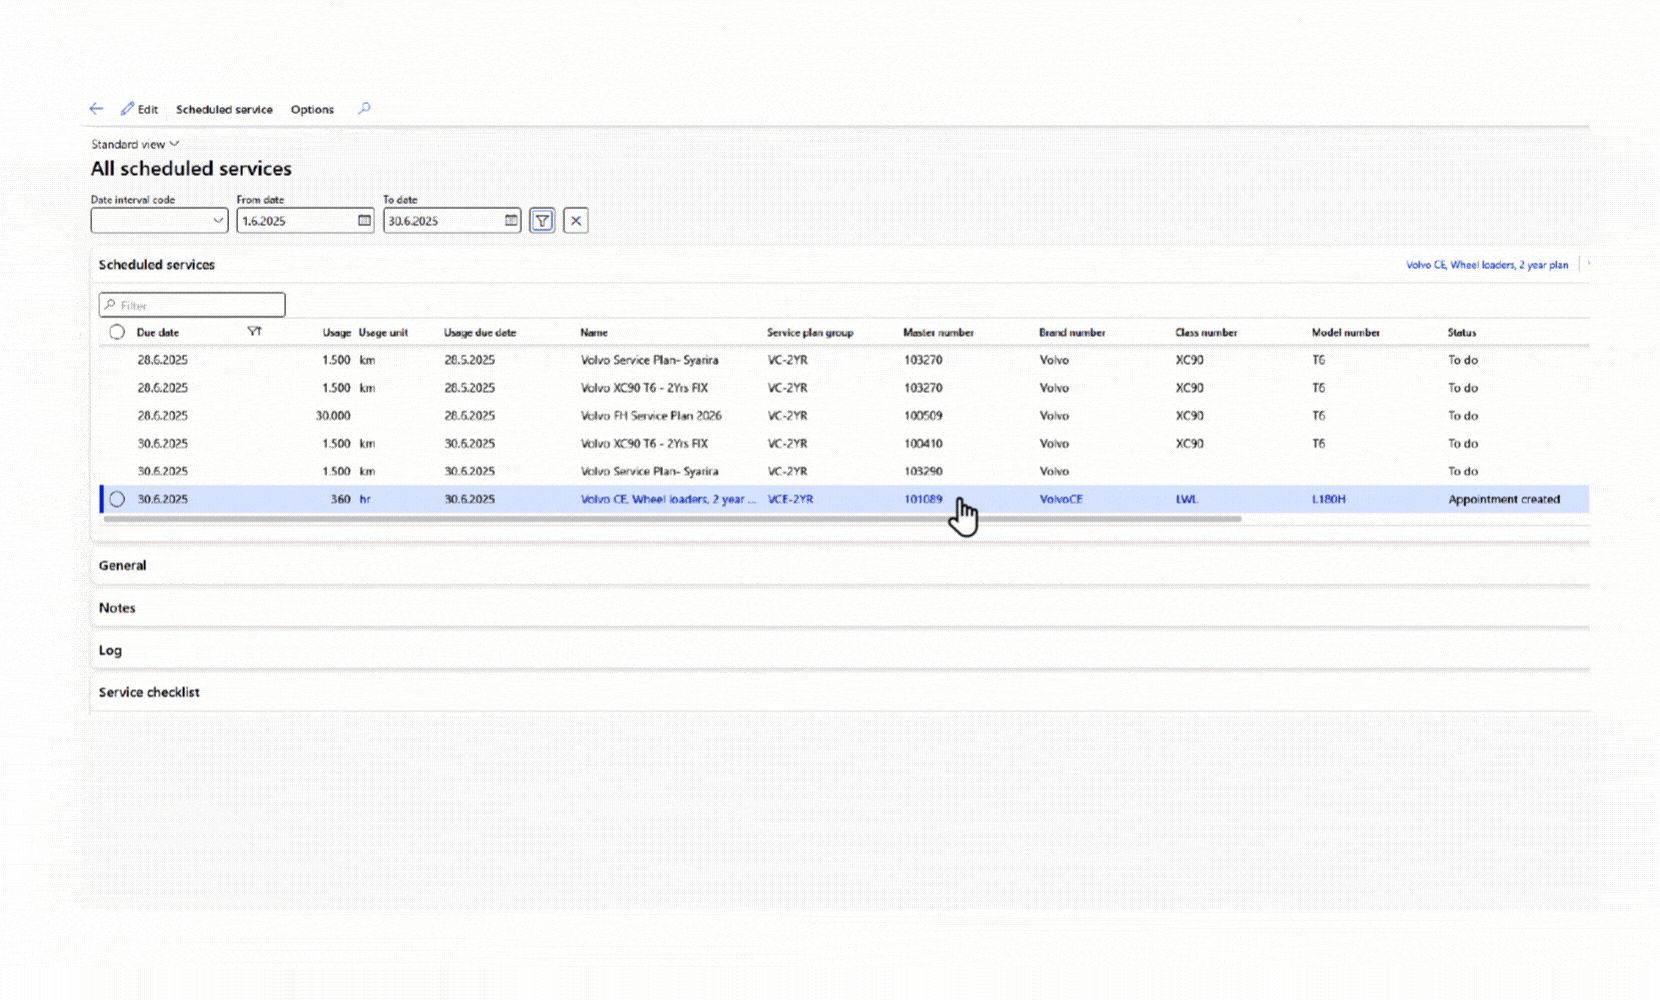The width and height of the screenshot is (1660, 1000).
Task: Expand the General section
Action: pos(122,565)
